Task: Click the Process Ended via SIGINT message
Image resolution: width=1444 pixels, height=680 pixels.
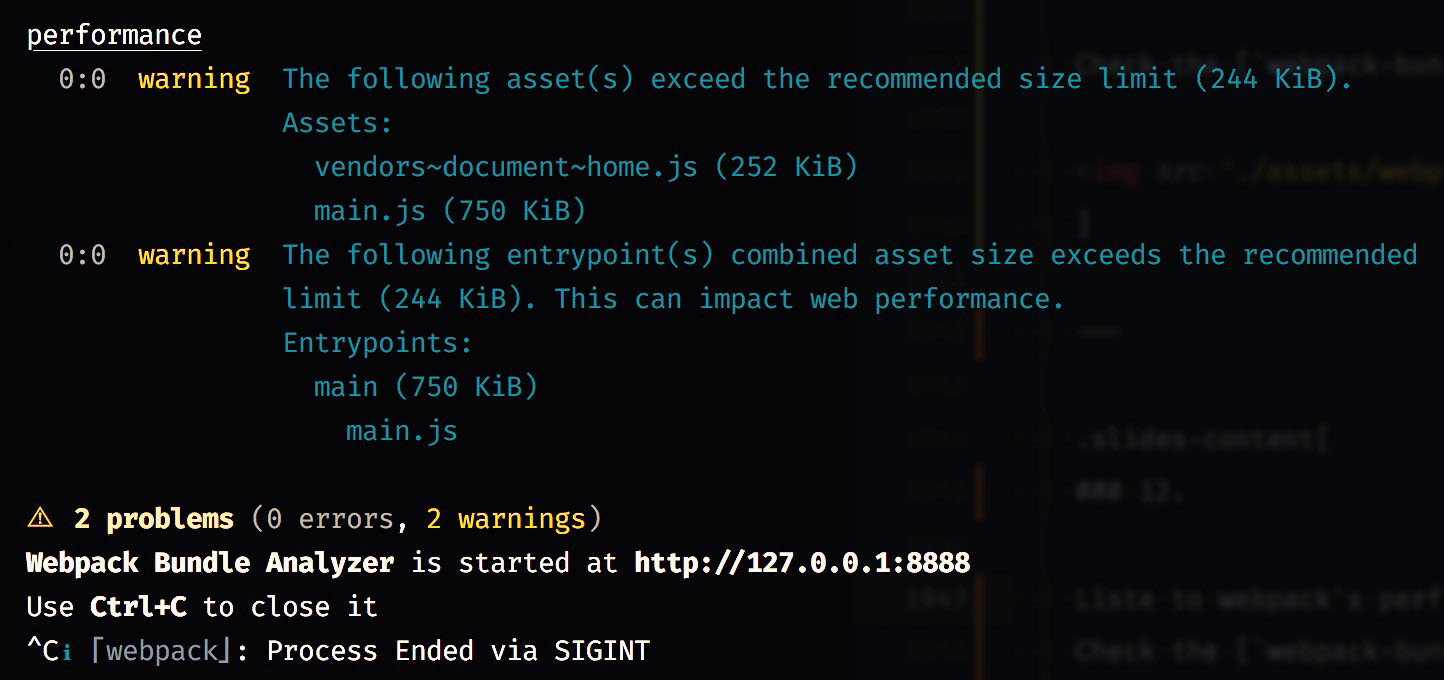Action: click(458, 651)
